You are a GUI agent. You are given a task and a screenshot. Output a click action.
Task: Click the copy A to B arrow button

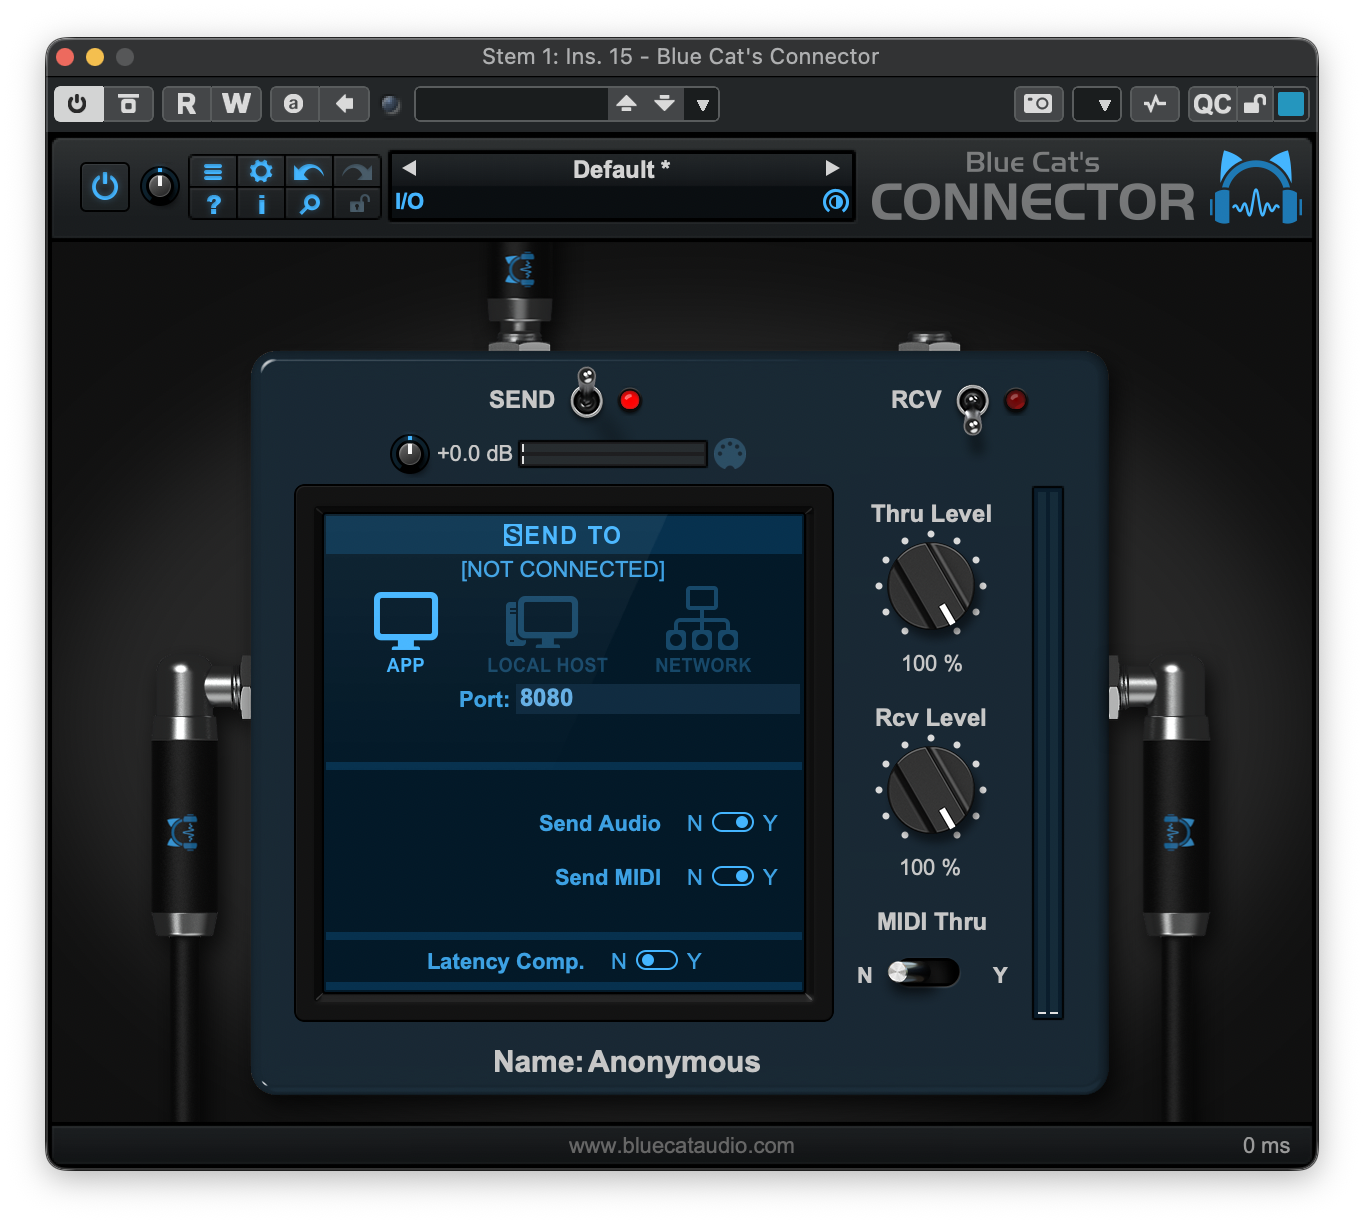(345, 104)
